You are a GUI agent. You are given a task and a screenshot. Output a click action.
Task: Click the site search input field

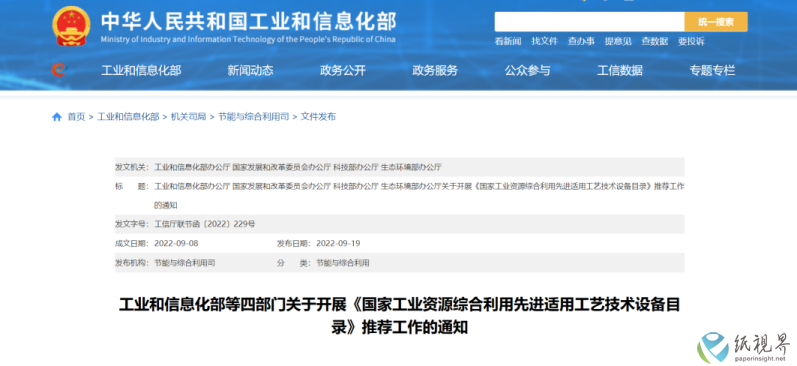[x=589, y=22]
